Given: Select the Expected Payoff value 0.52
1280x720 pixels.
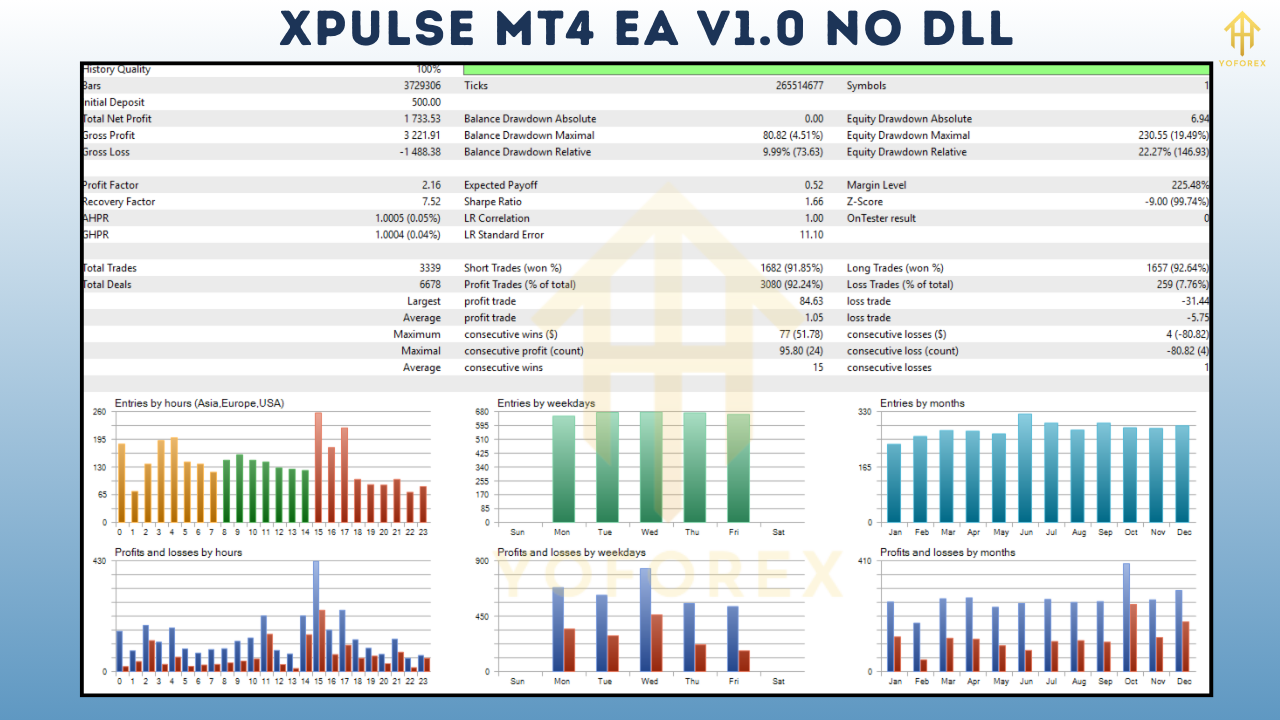Looking at the screenshot, I should 814,185.
